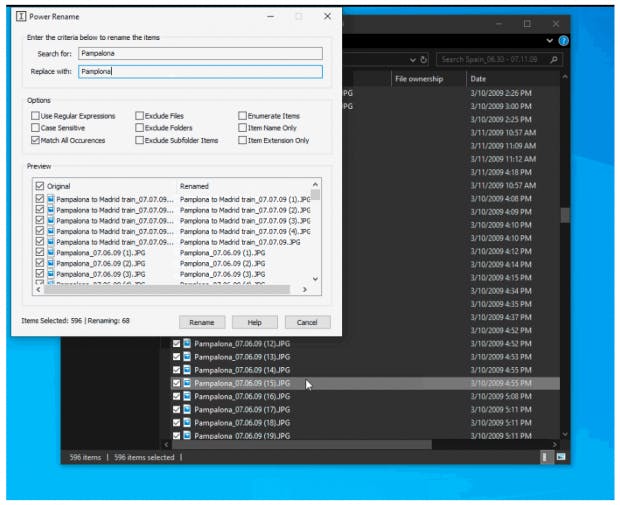This screenshot has height=505, width=620.
Task: Open the Explorer address bar history dropdown
Action: click(x=412, y=60)
